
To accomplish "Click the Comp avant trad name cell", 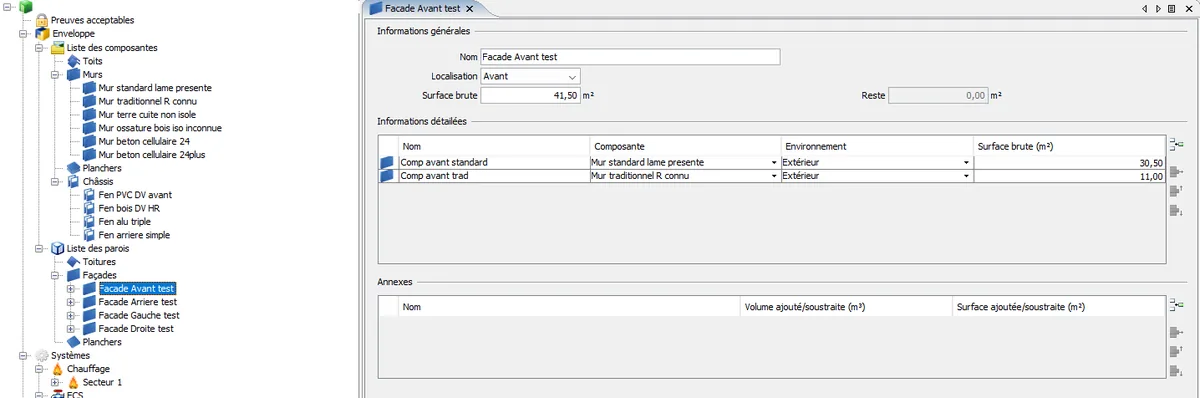I will tap(495, 176).
